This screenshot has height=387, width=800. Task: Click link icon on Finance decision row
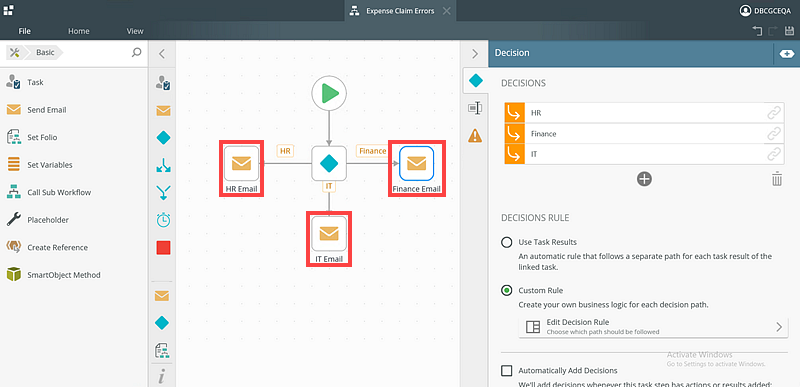point(774,134)
